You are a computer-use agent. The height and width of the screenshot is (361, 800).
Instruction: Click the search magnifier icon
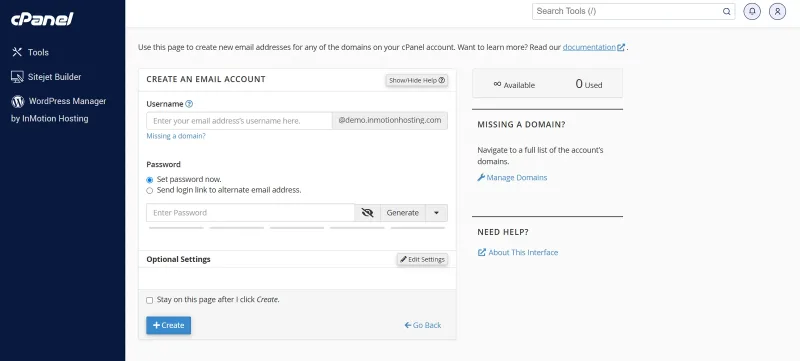[x=727, y=11]
